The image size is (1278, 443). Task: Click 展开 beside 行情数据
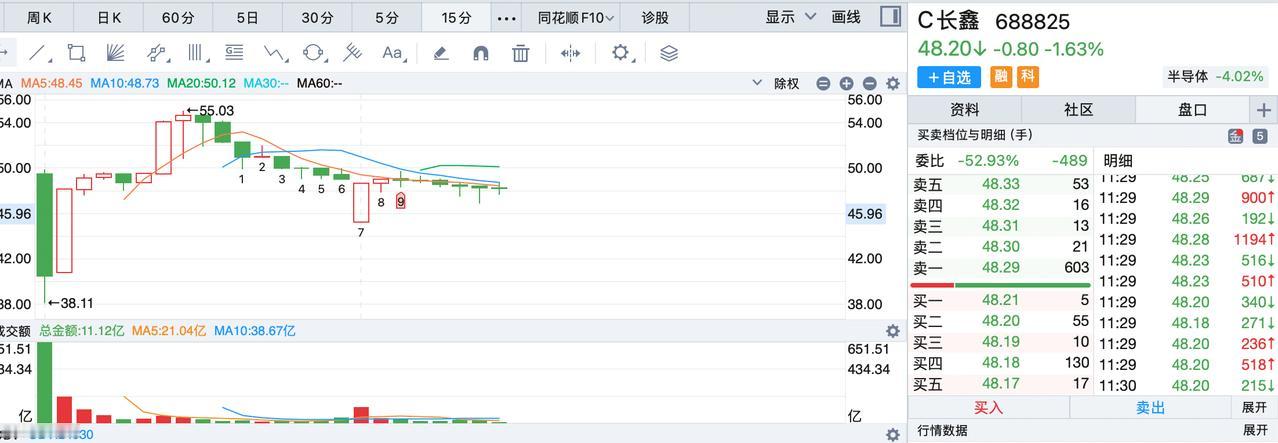tap(1254, 430)
